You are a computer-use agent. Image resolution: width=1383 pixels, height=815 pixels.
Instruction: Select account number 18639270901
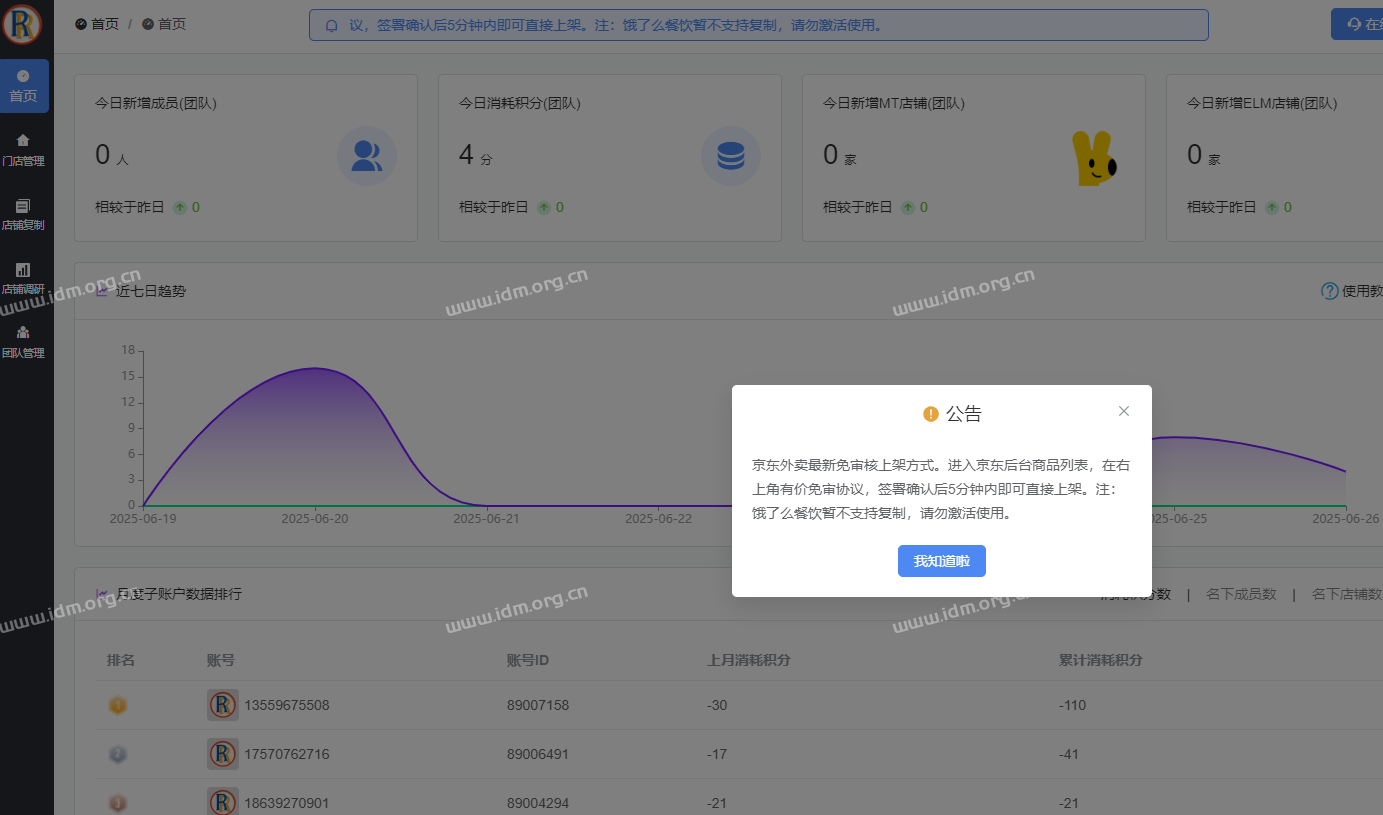pyautogui.click(x=287, y=803)
